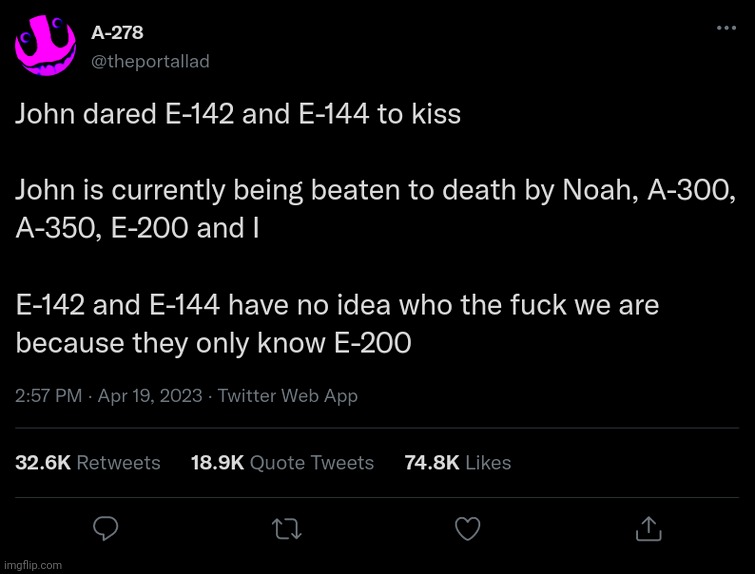Click the pink smiling profile avatar

[x=45, y=46]
